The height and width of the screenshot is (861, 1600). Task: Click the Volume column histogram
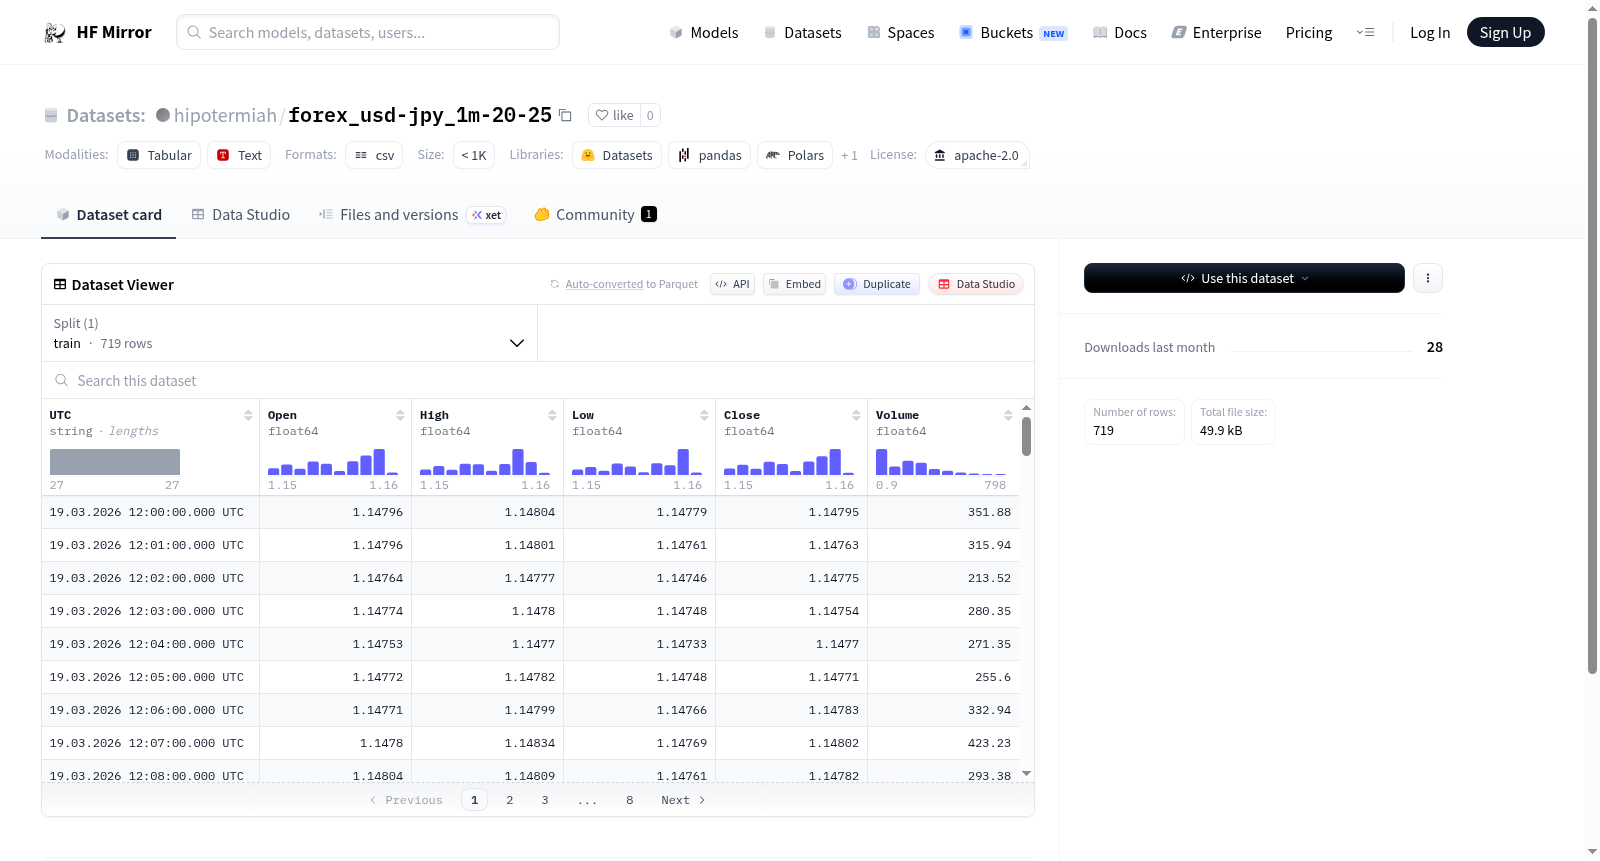pyautogui.click(x=941, y=462)
